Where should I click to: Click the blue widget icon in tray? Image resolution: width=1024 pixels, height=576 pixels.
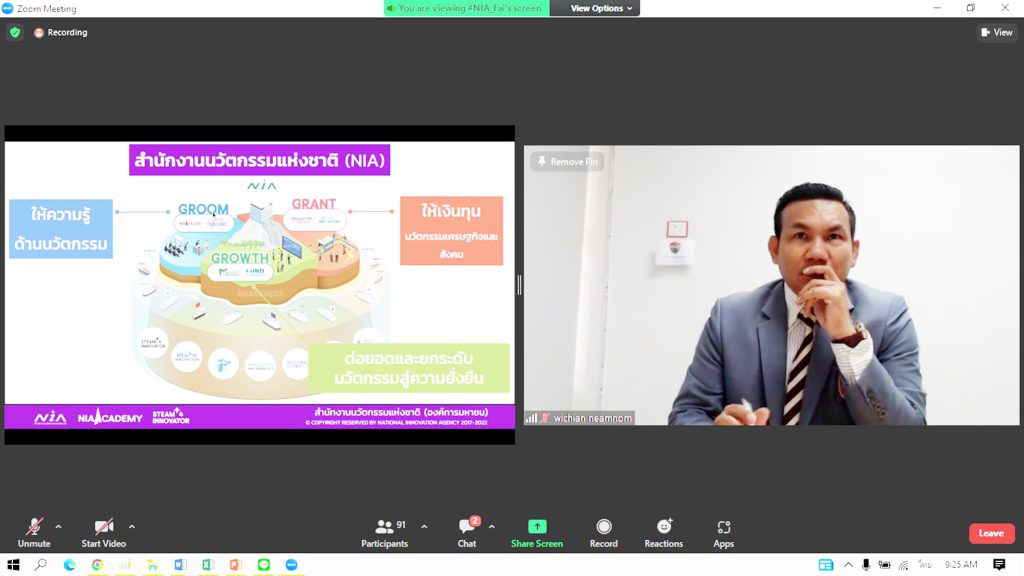coord(825,564)
